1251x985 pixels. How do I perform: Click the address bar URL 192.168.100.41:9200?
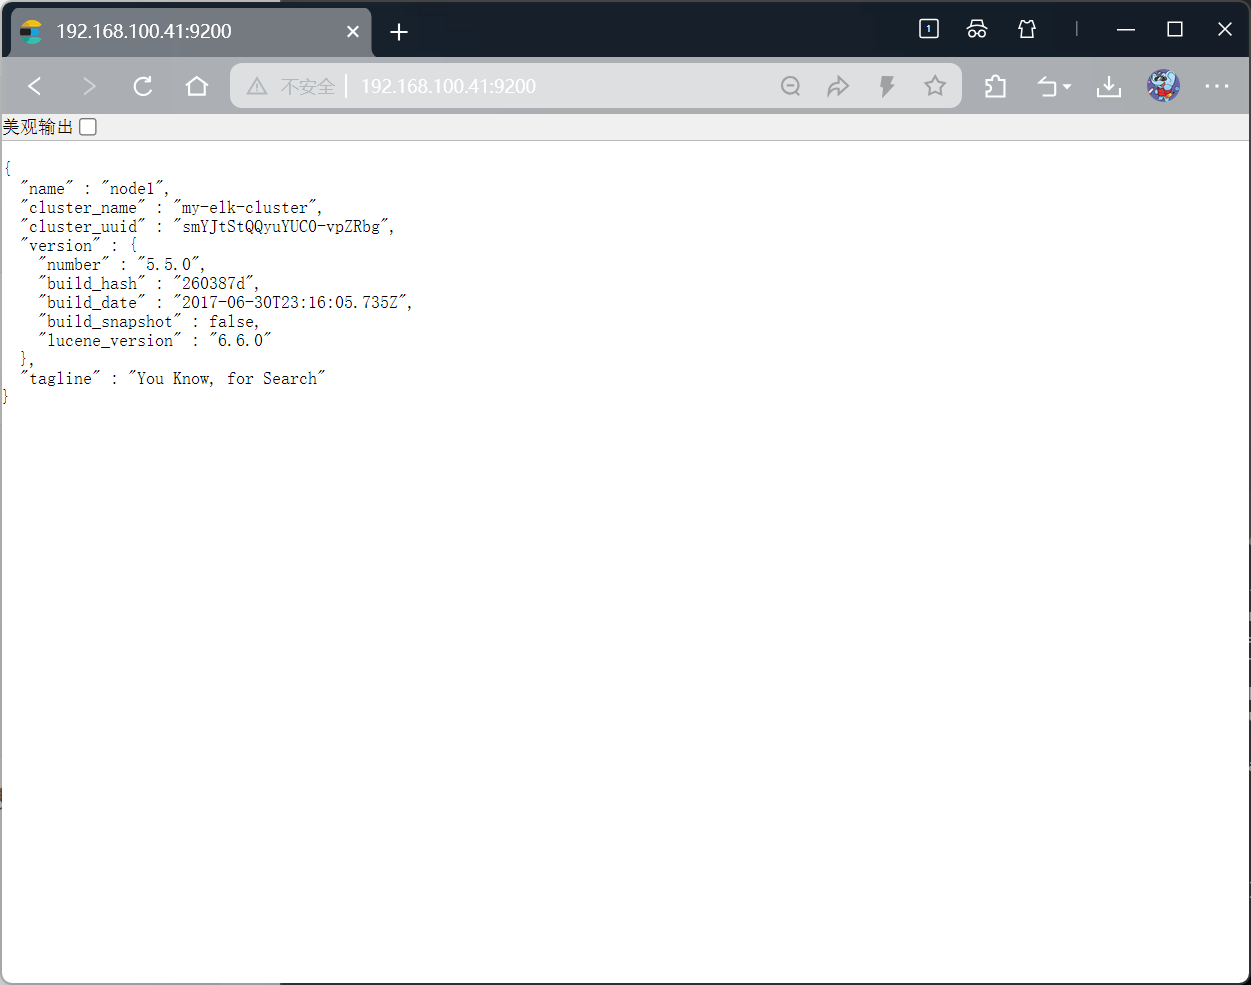tap(448, 86)
